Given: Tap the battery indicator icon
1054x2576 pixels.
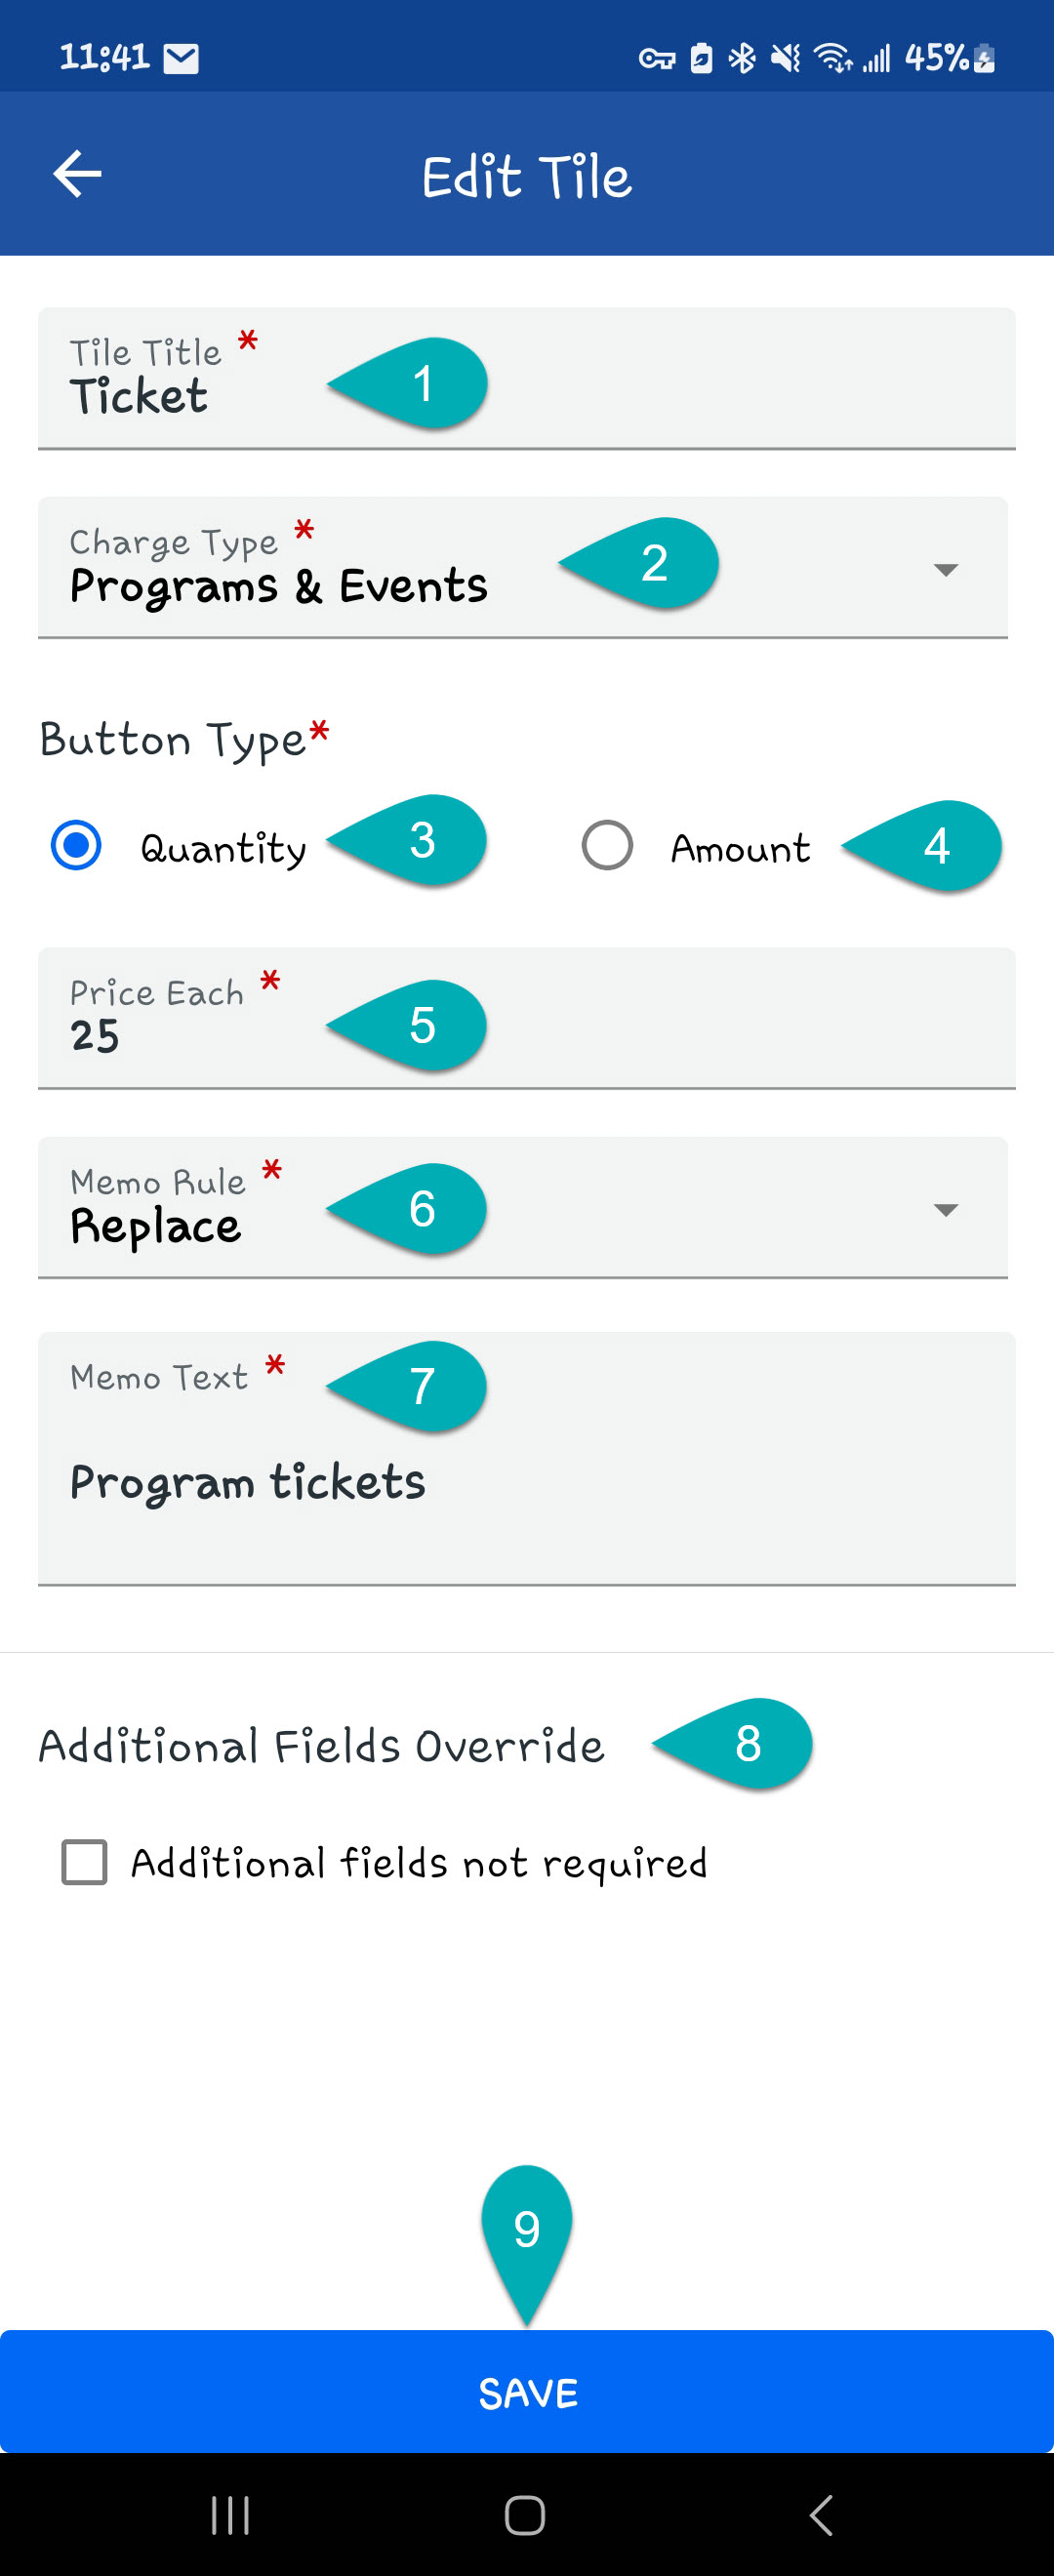Looking at the screenshot, I should click(984, 59).
